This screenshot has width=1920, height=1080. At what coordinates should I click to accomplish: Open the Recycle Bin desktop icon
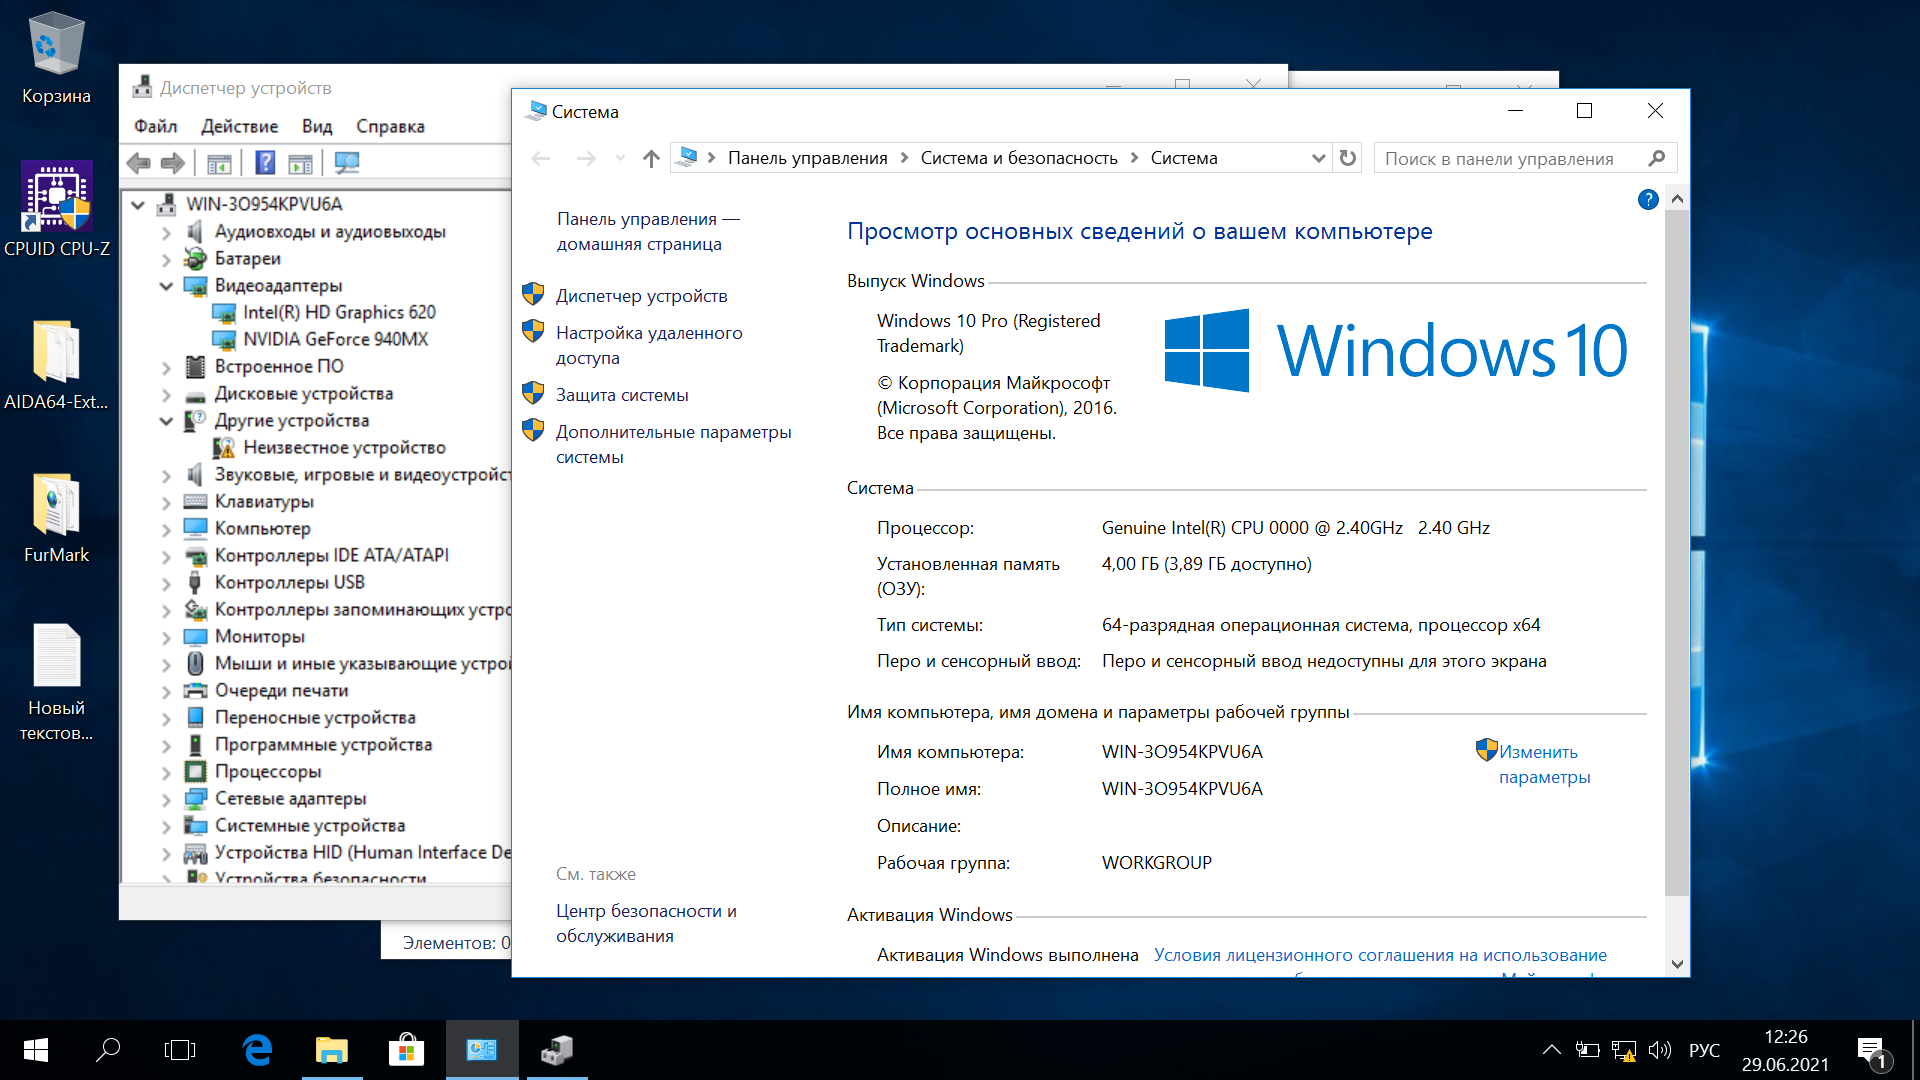(56, 58)
